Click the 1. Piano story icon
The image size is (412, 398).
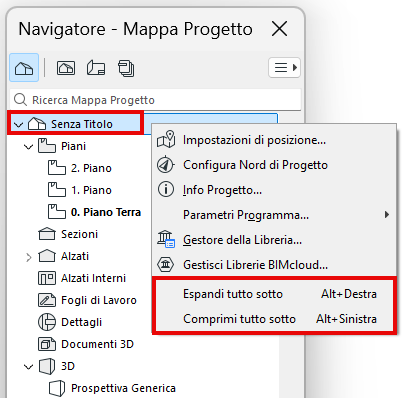click(57, 190)
